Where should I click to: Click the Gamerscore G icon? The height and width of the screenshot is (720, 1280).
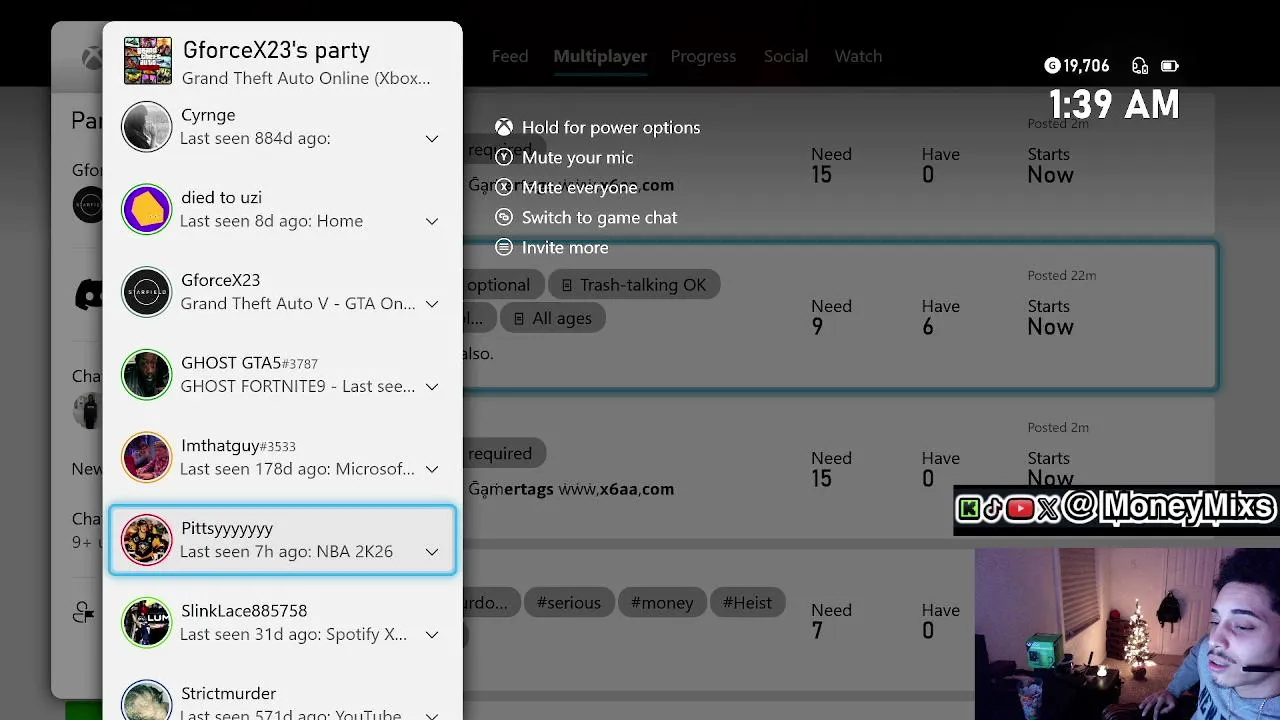click(x=1051, y=66)
